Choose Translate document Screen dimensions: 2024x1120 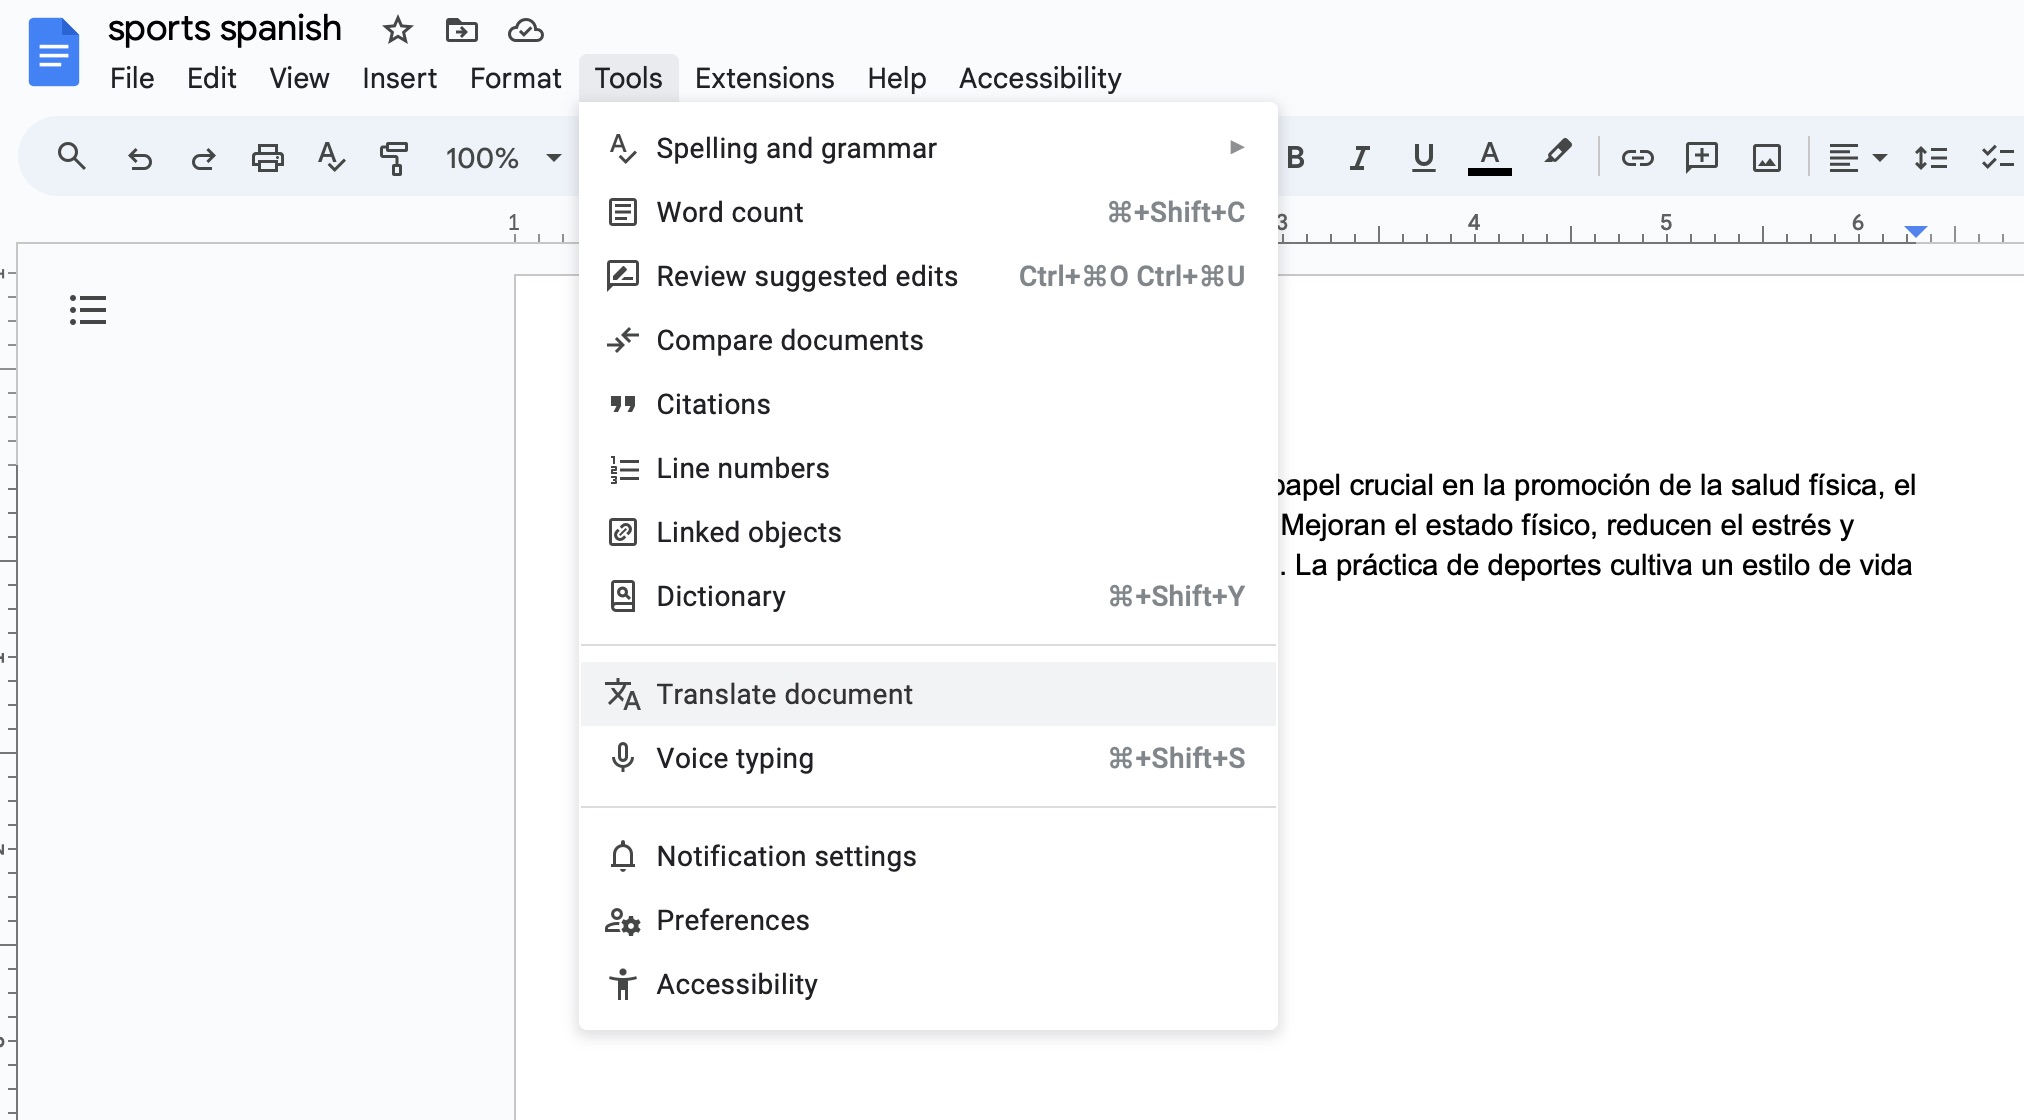928,694
